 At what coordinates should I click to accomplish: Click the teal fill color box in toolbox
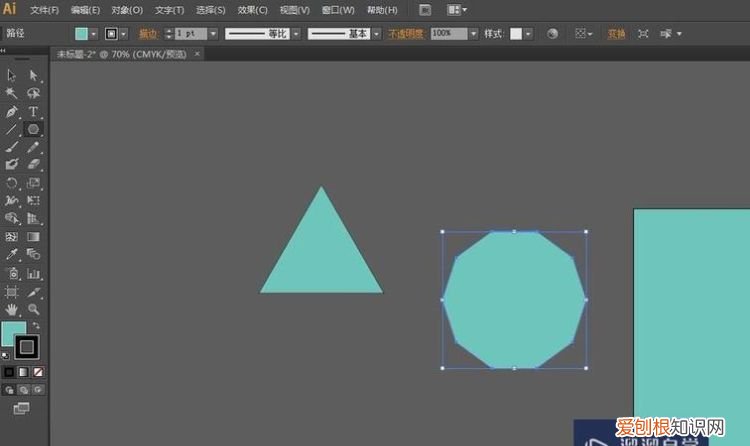click(13, 333)
